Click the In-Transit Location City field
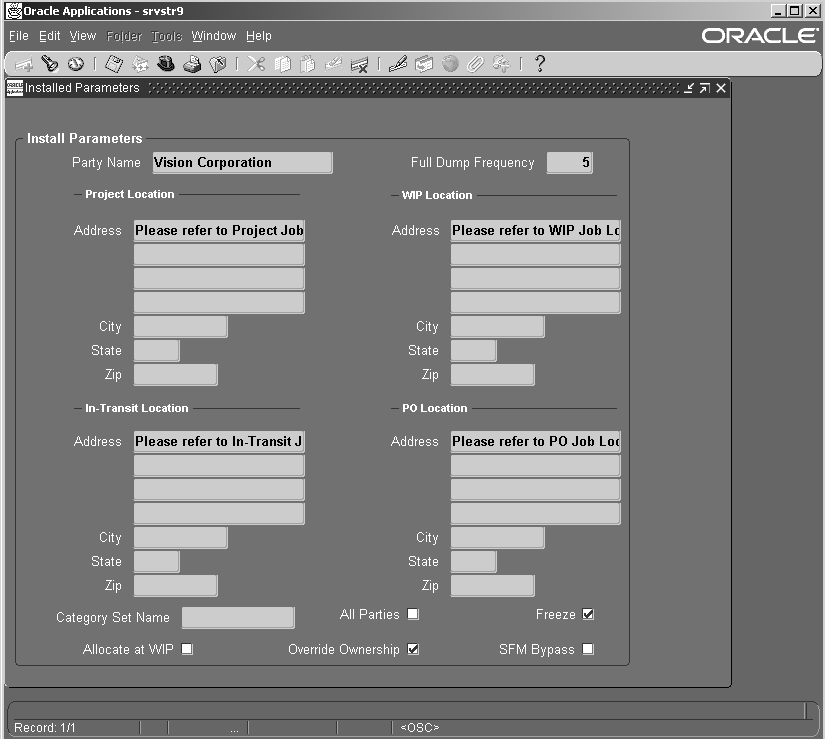Image resolution: width=825 pixels, height=739 pixels. tap(180, 538)
